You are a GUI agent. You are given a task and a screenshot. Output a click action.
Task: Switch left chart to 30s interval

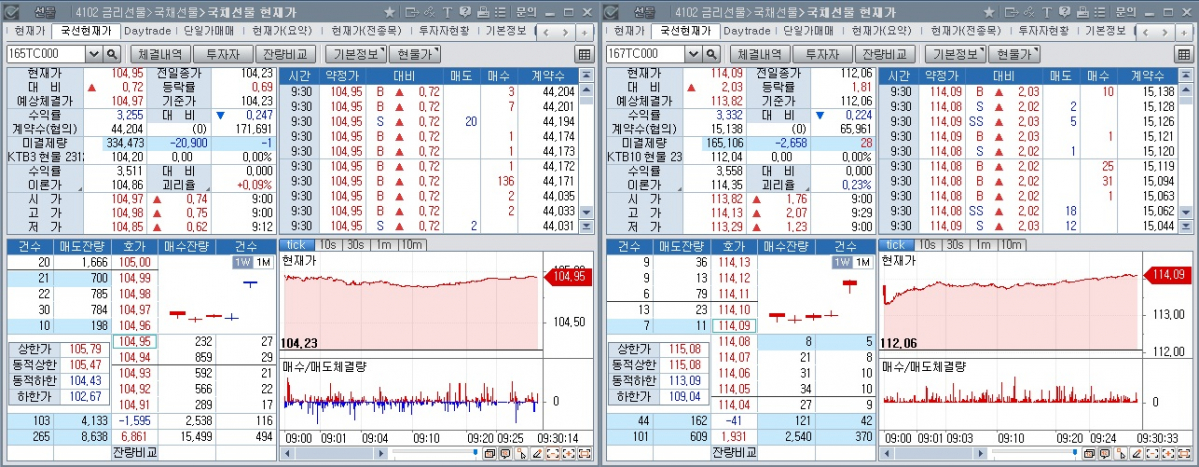point(355,245)
